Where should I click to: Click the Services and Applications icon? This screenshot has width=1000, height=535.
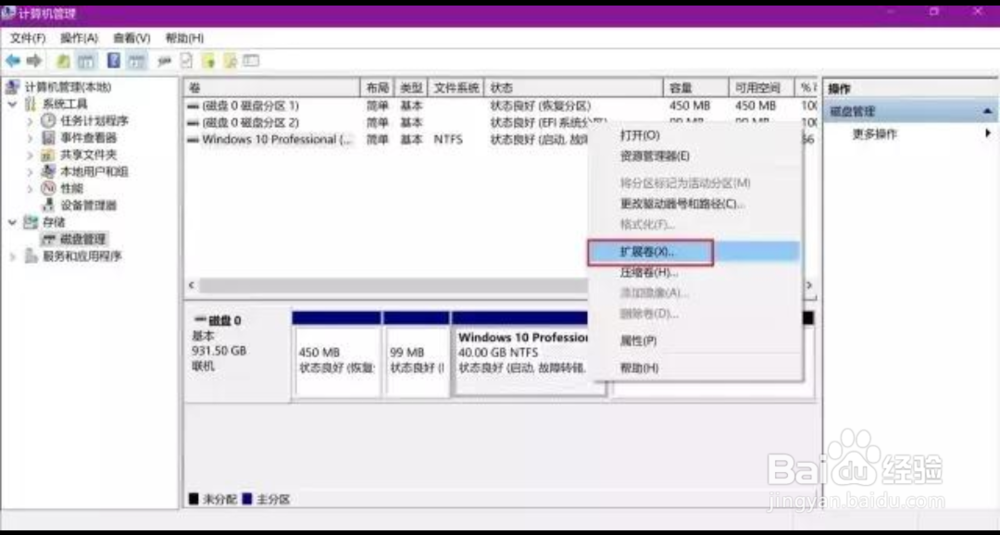pyautogui.click(x=31, y=256)
